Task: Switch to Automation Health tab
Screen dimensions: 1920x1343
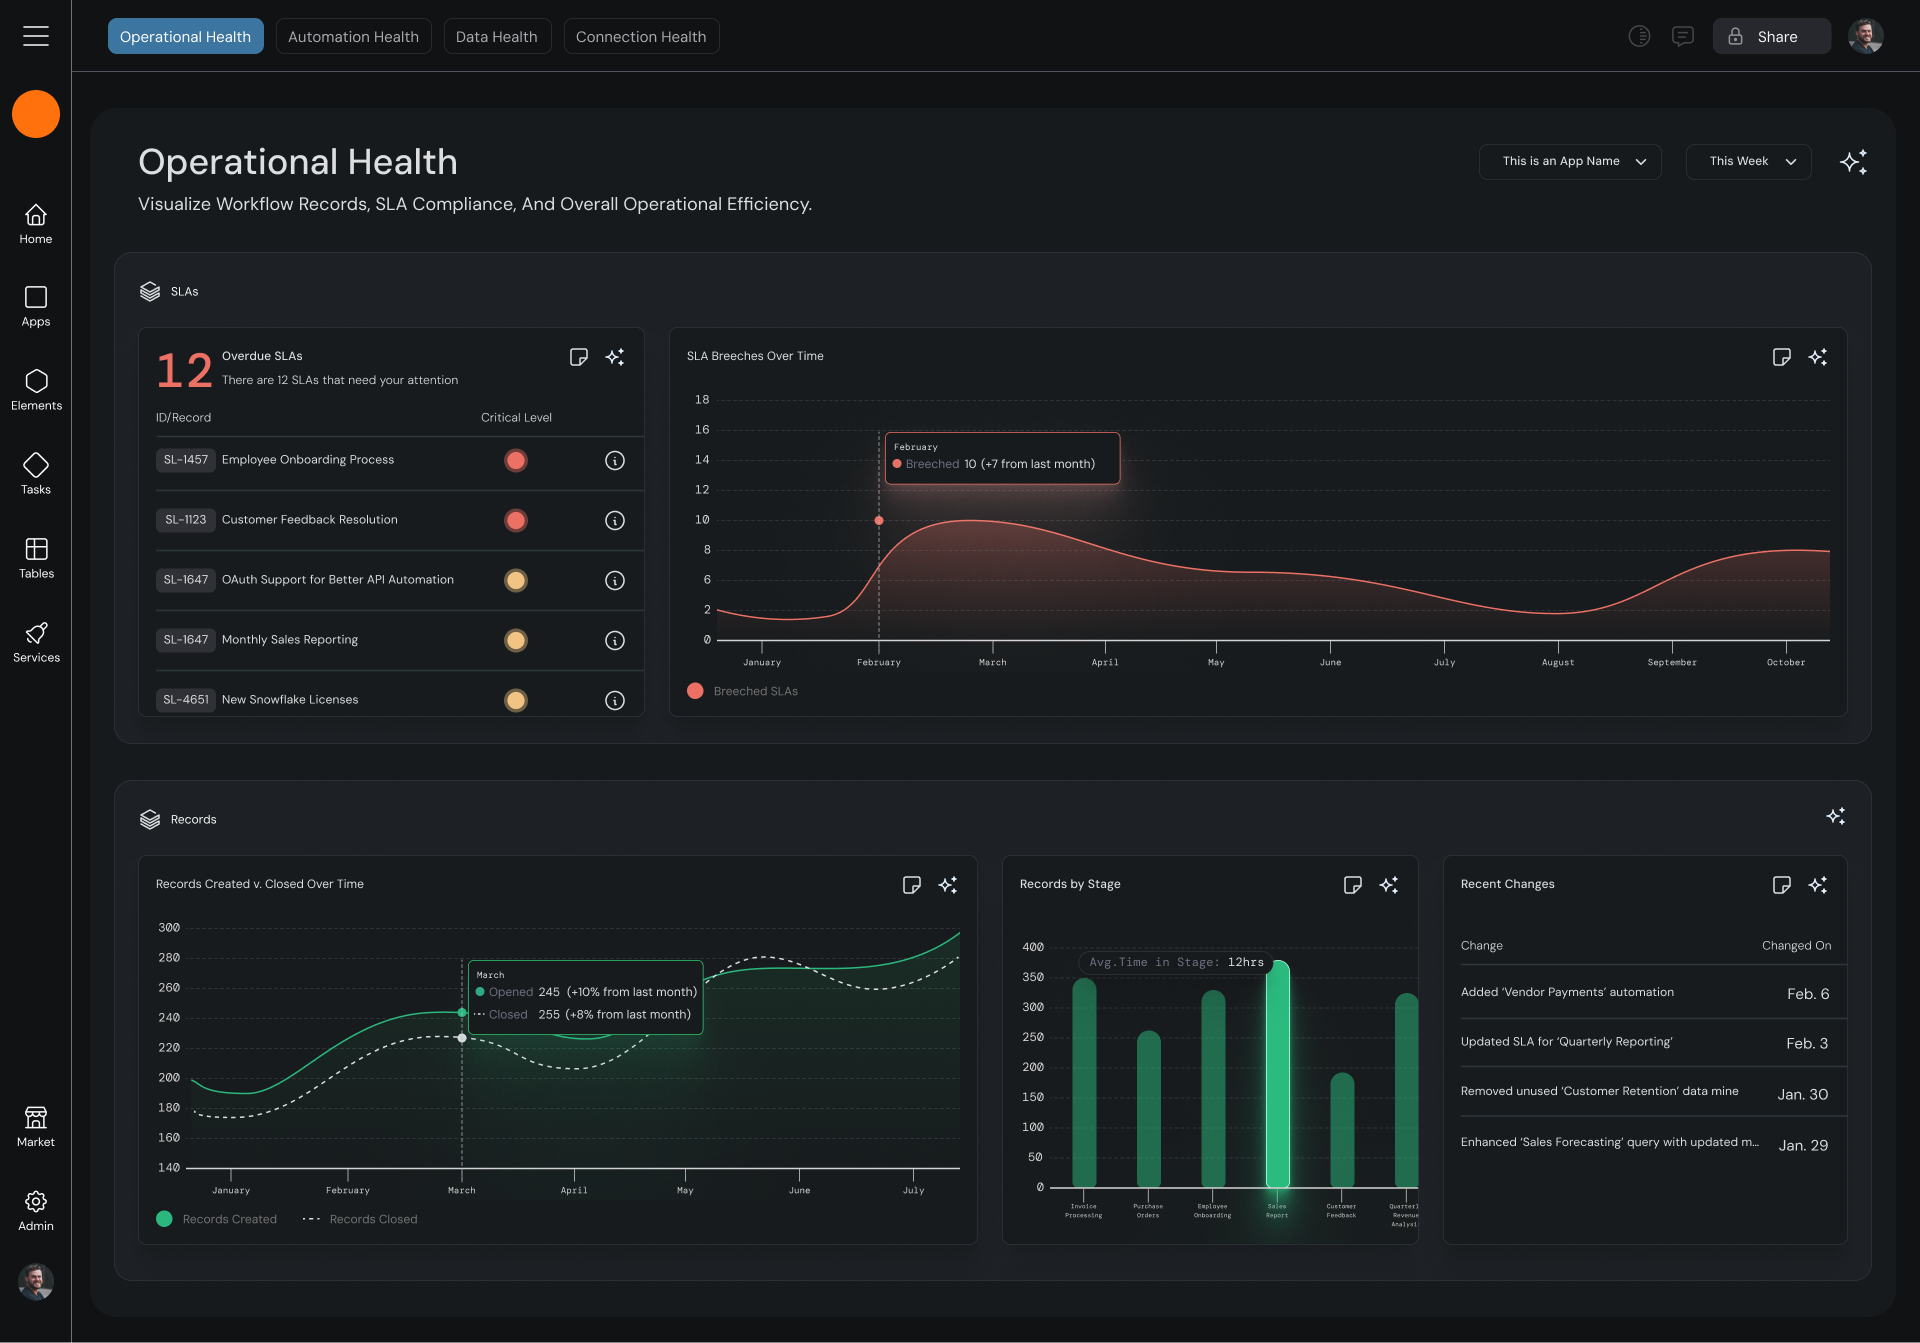Action: coord(353,36)
